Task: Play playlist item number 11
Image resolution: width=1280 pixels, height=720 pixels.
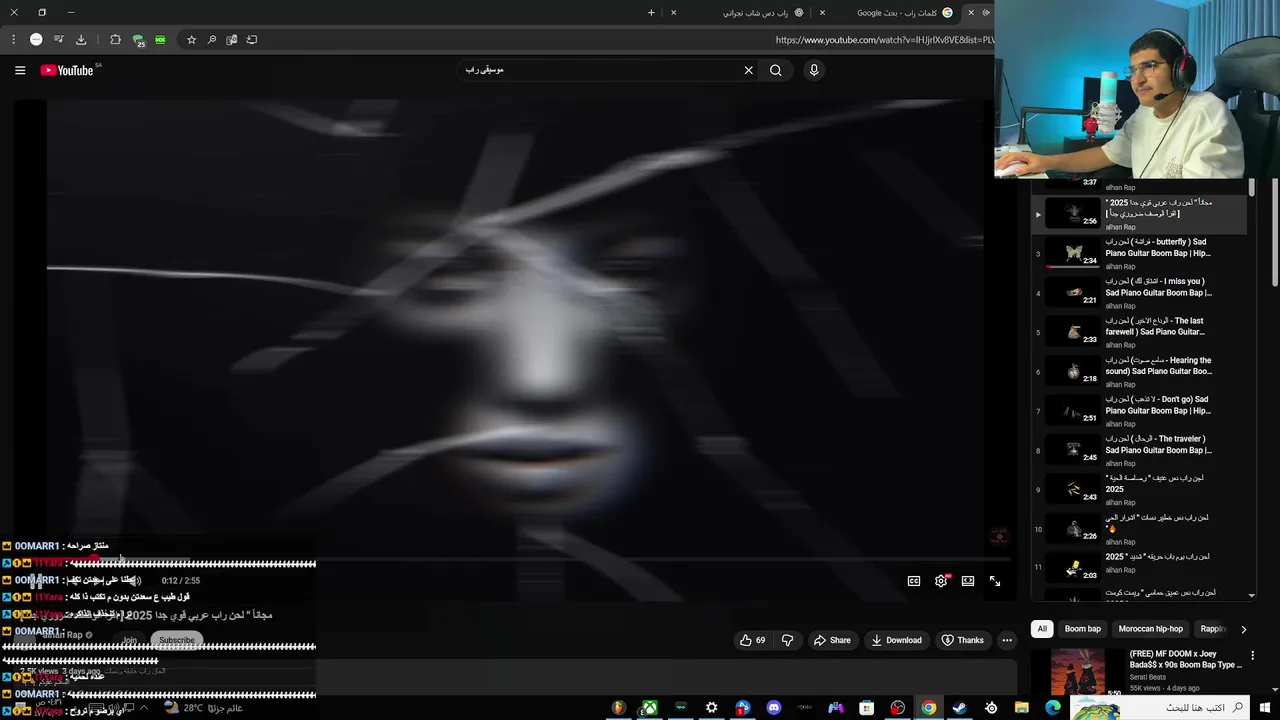Action: point(1140,566)
